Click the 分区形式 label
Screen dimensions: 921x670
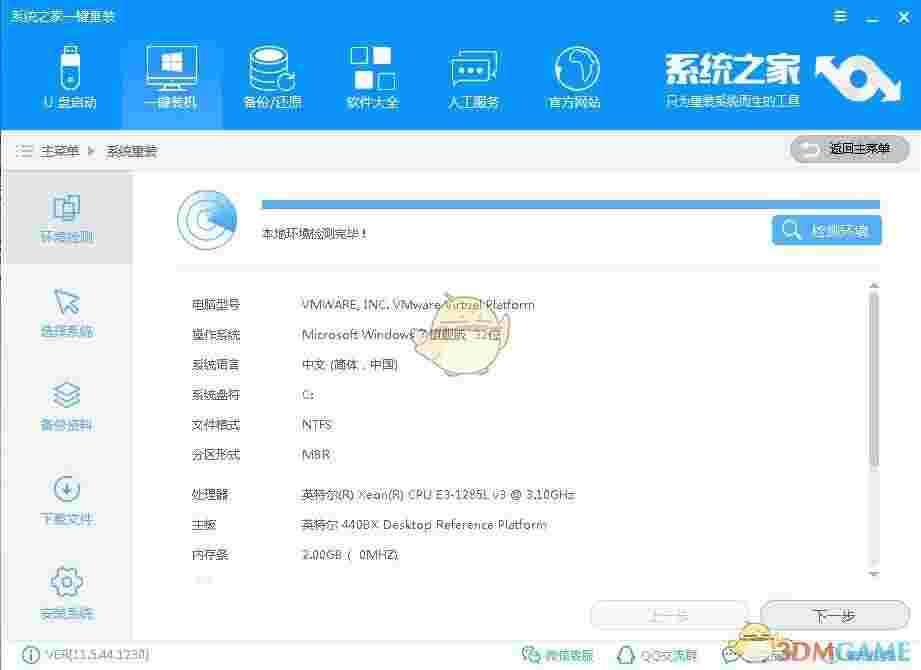click(216, 454)
